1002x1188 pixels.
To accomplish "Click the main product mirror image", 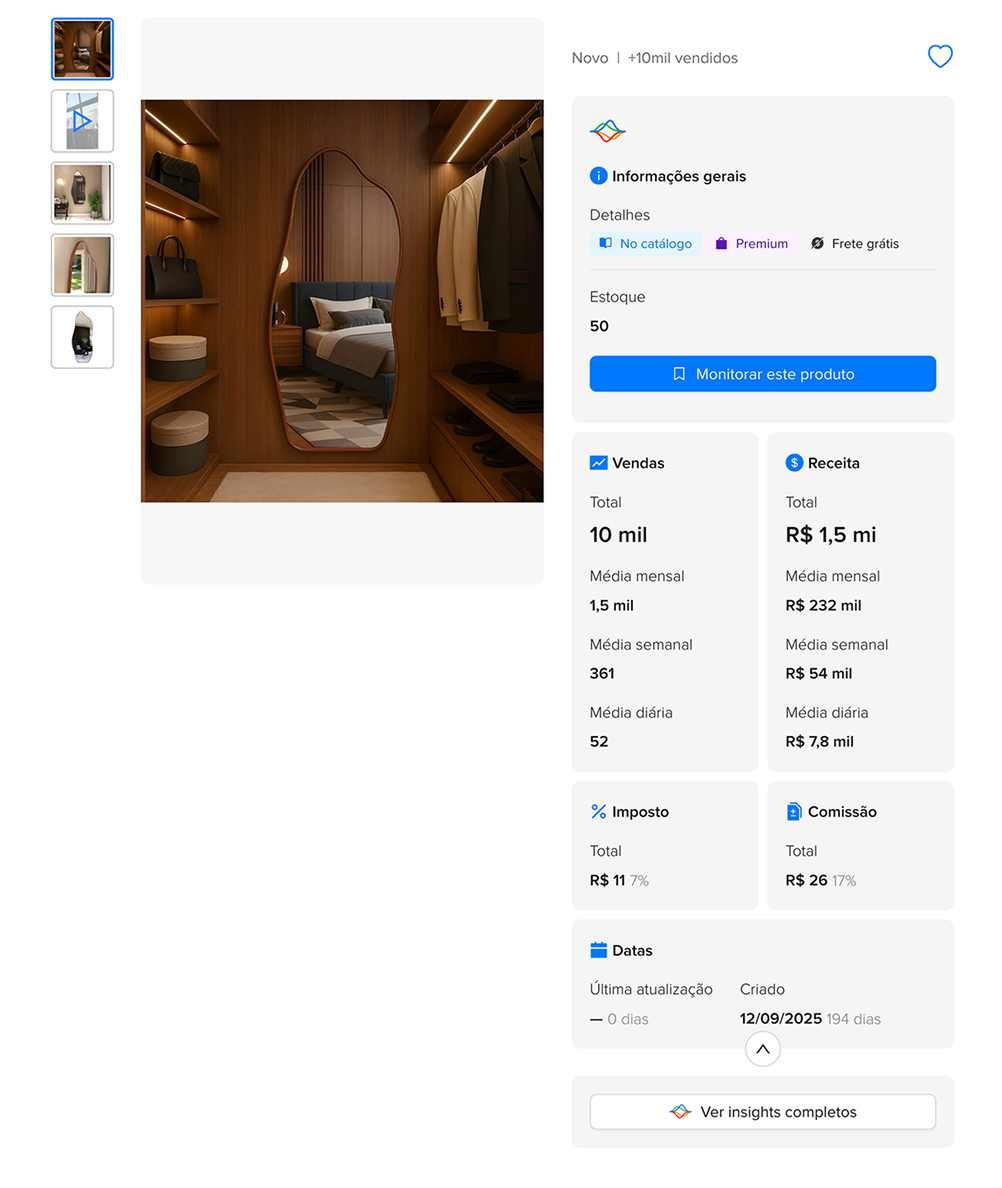I will pyautogui.click(x=342, y=301).
